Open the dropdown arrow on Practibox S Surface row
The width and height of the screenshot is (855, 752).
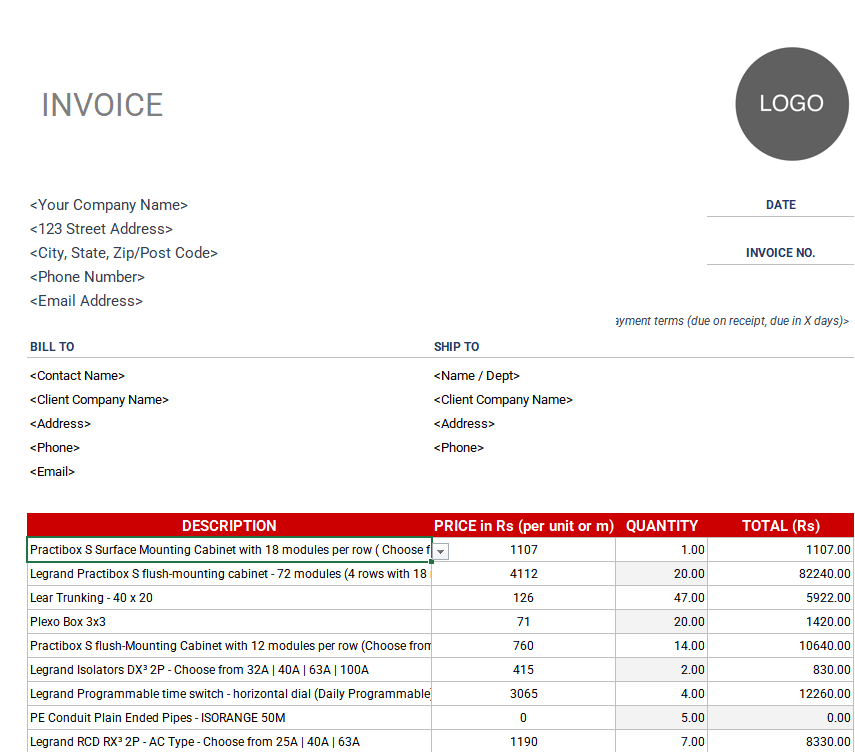441,551
